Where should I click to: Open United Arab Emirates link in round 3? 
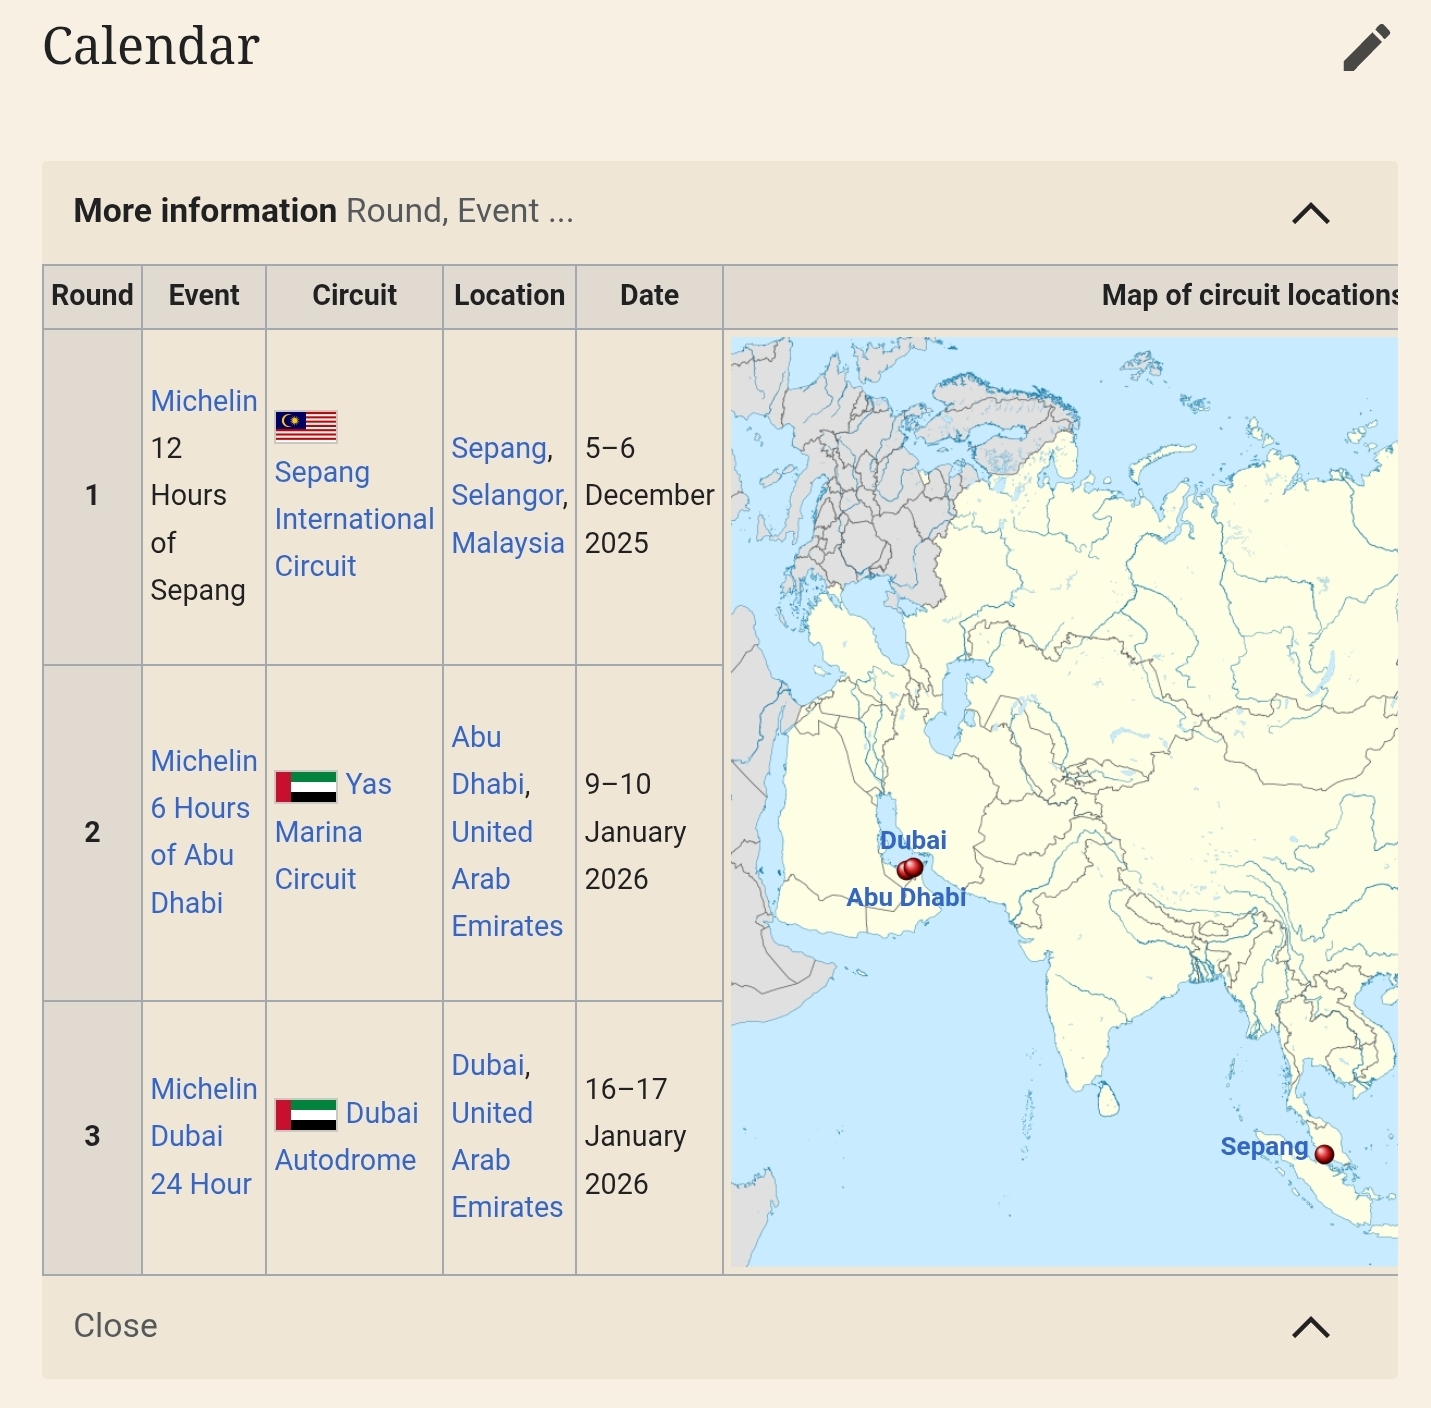(x=507, y=1160)
